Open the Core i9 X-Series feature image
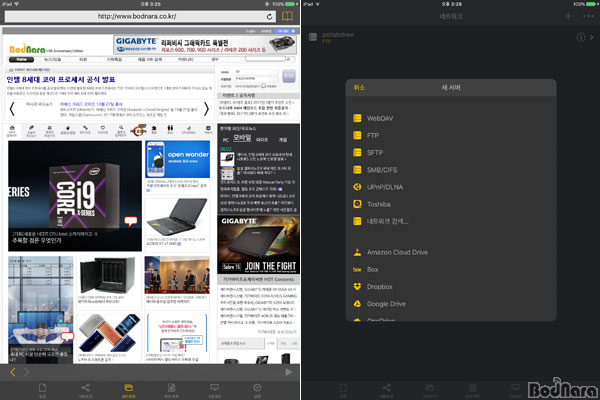 coord(75,196)
